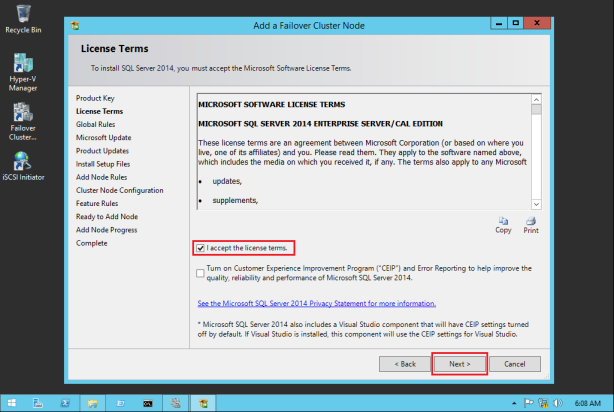
Task: Open the volume speaker tray icon
Action: coord(558,403)
